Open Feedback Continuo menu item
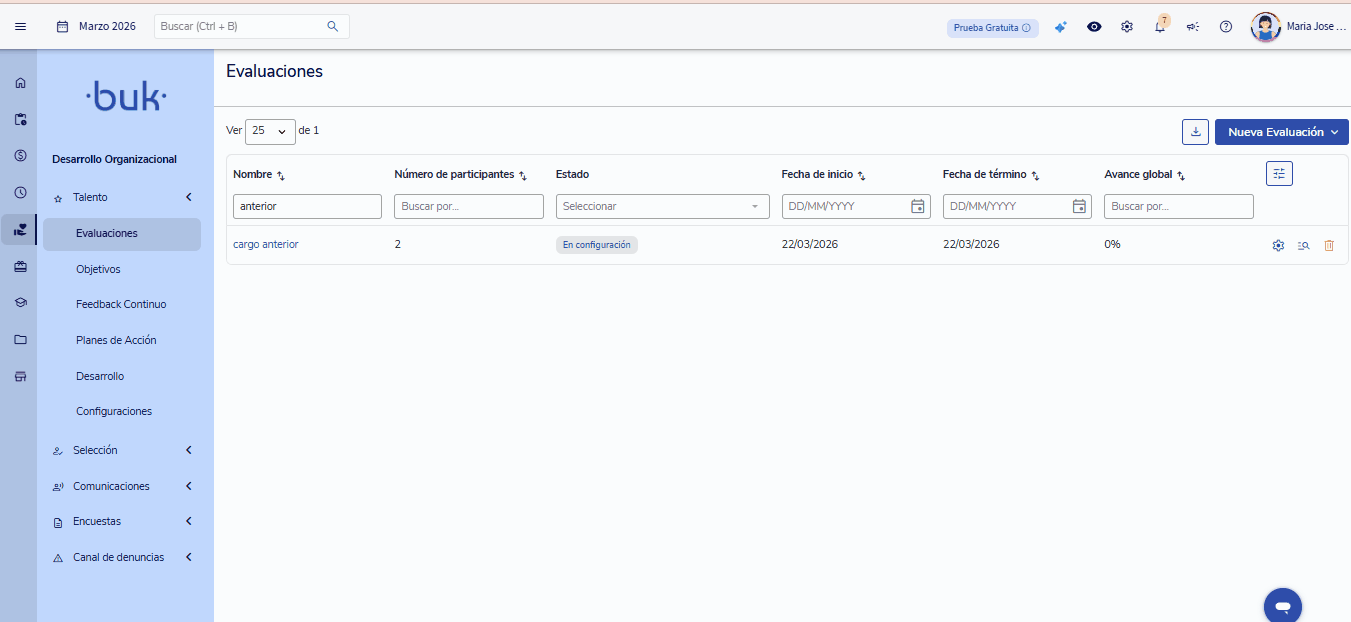1351x622 pixels. [121, 304]
